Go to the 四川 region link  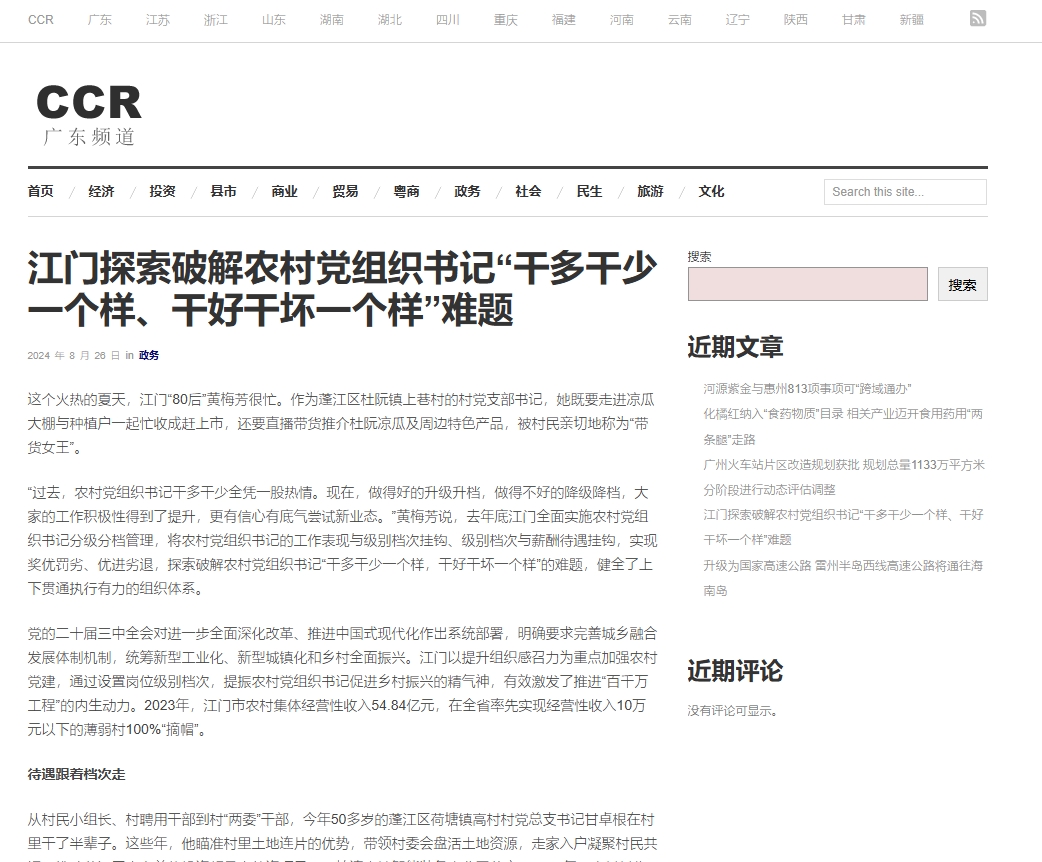click(447, 20)
